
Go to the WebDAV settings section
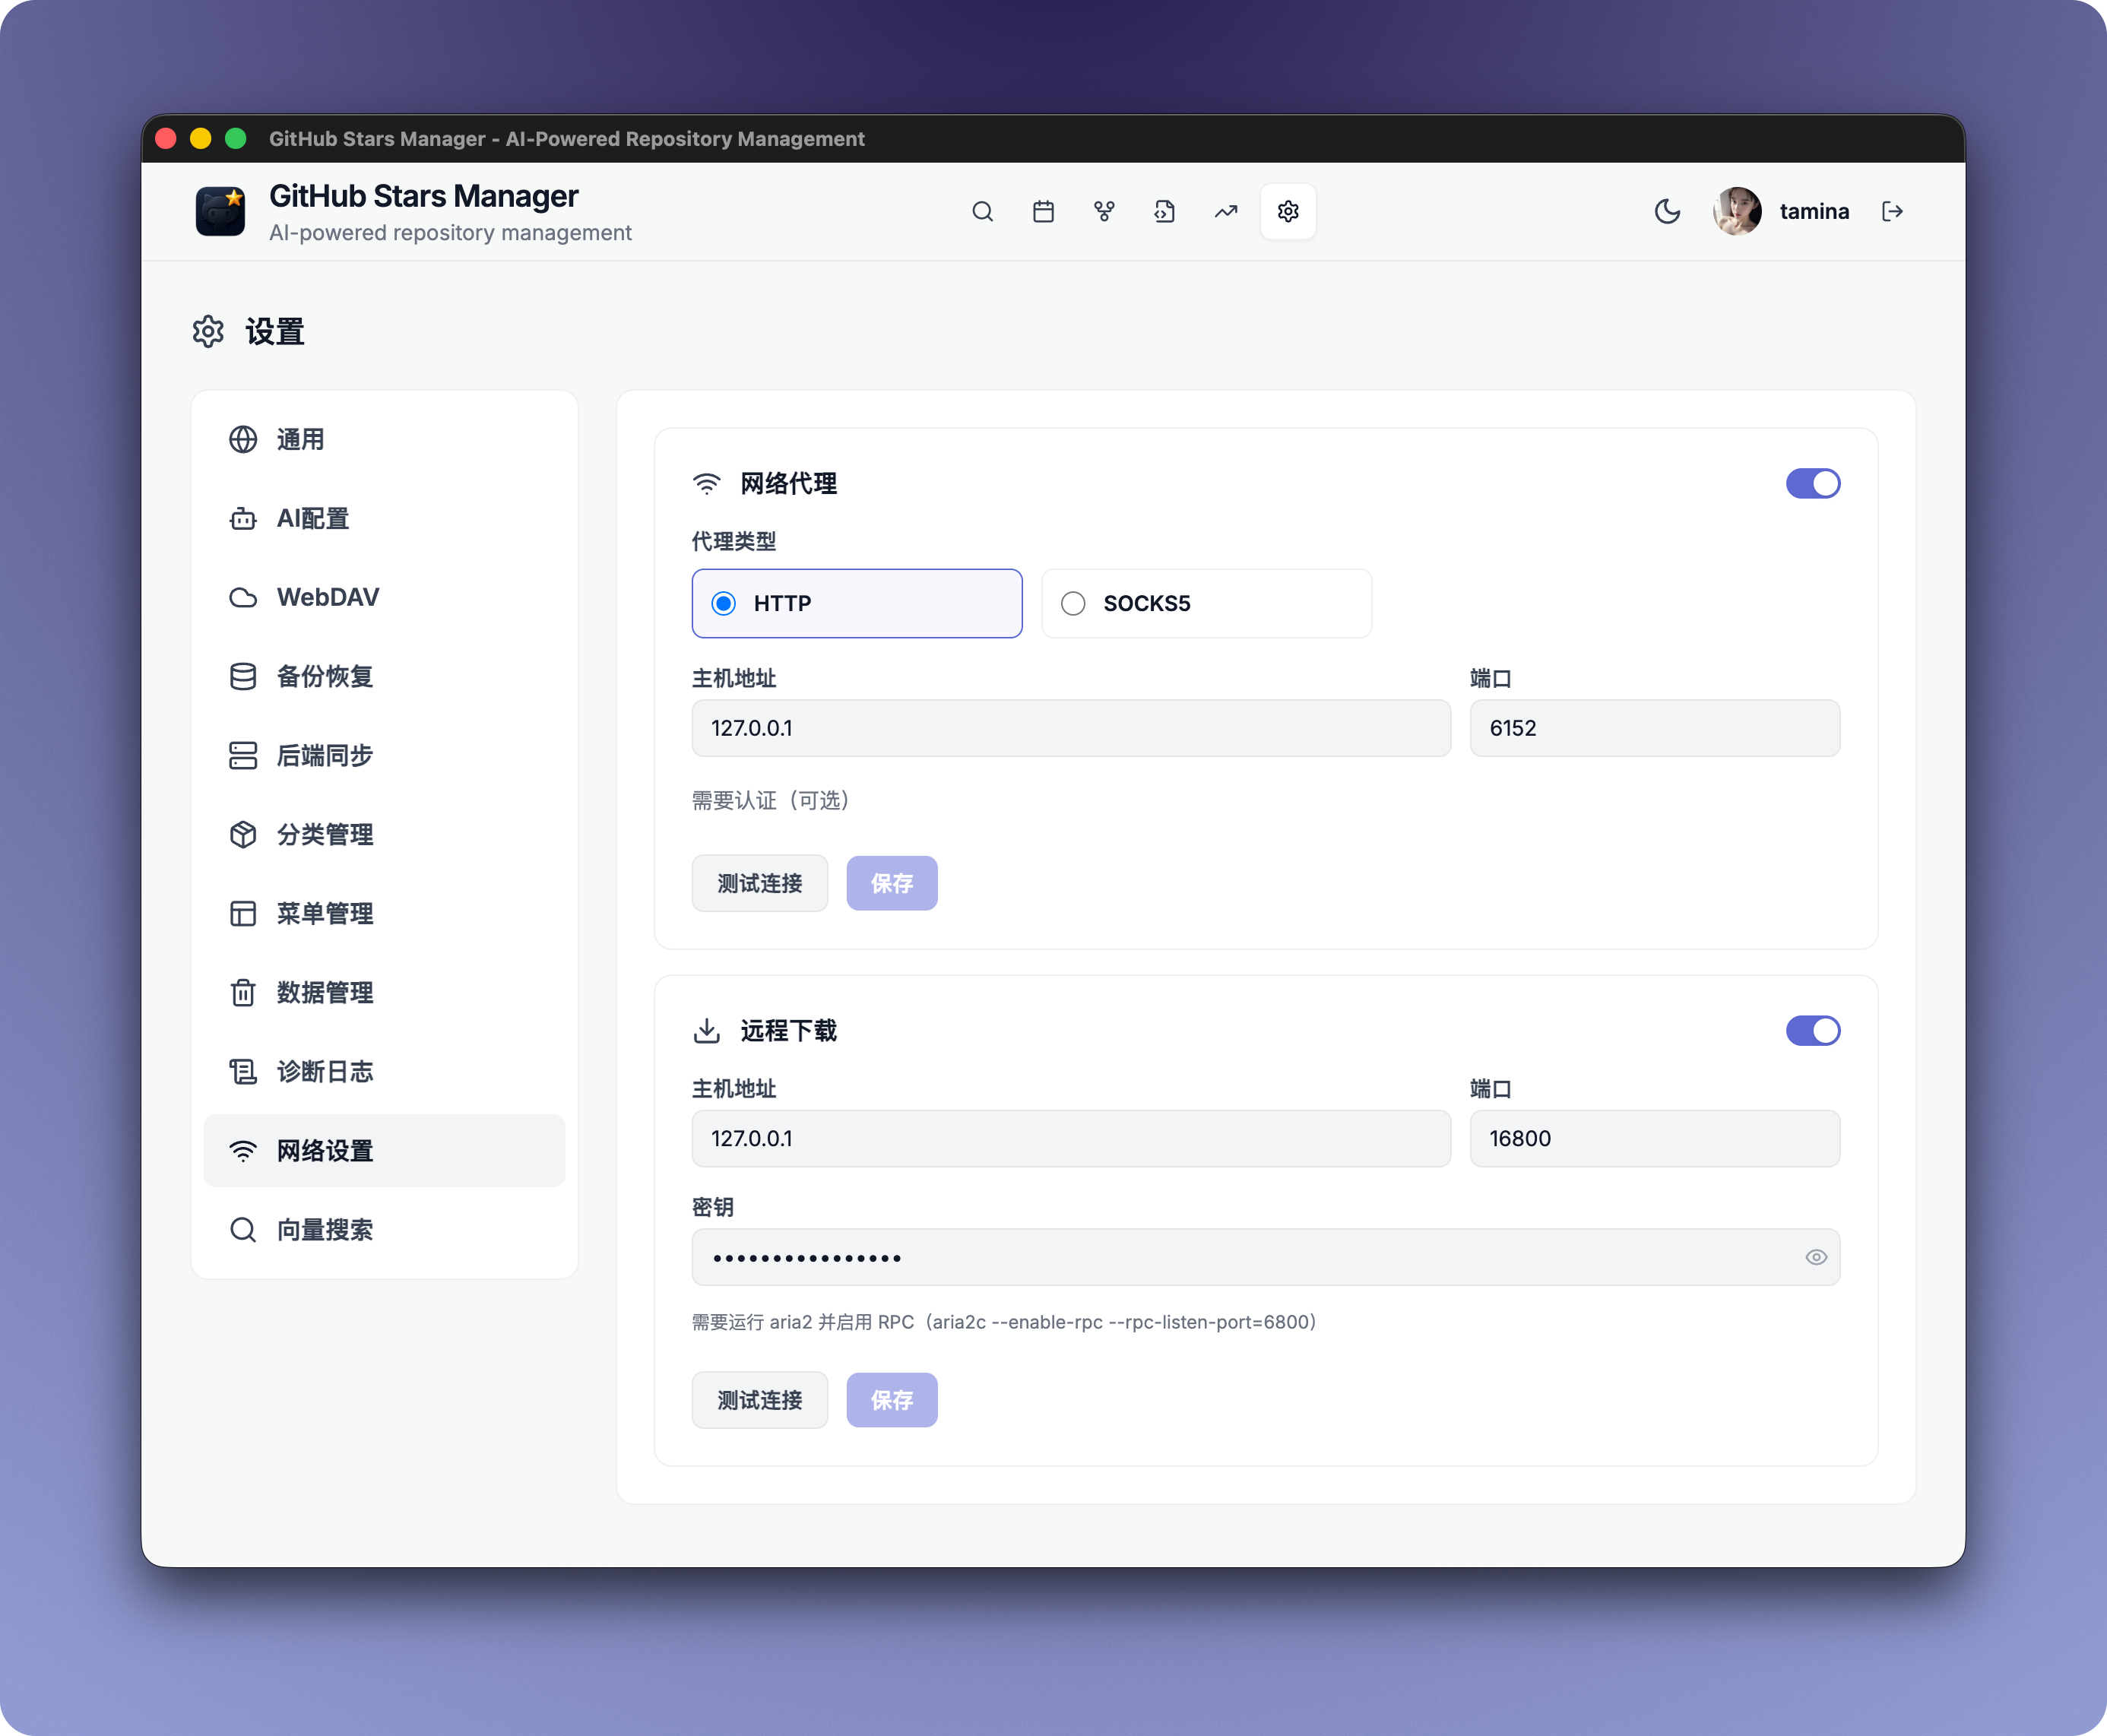tap(384, 598)
